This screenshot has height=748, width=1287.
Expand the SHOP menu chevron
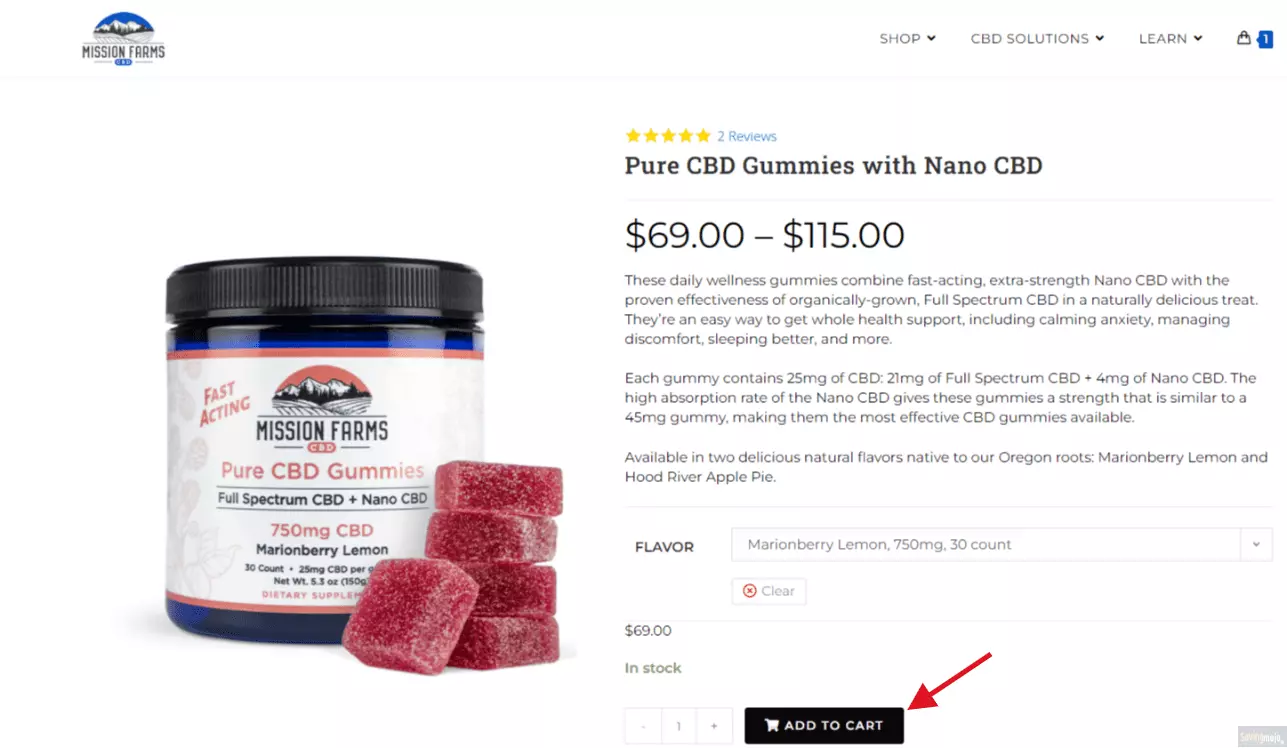coord(931,39)
